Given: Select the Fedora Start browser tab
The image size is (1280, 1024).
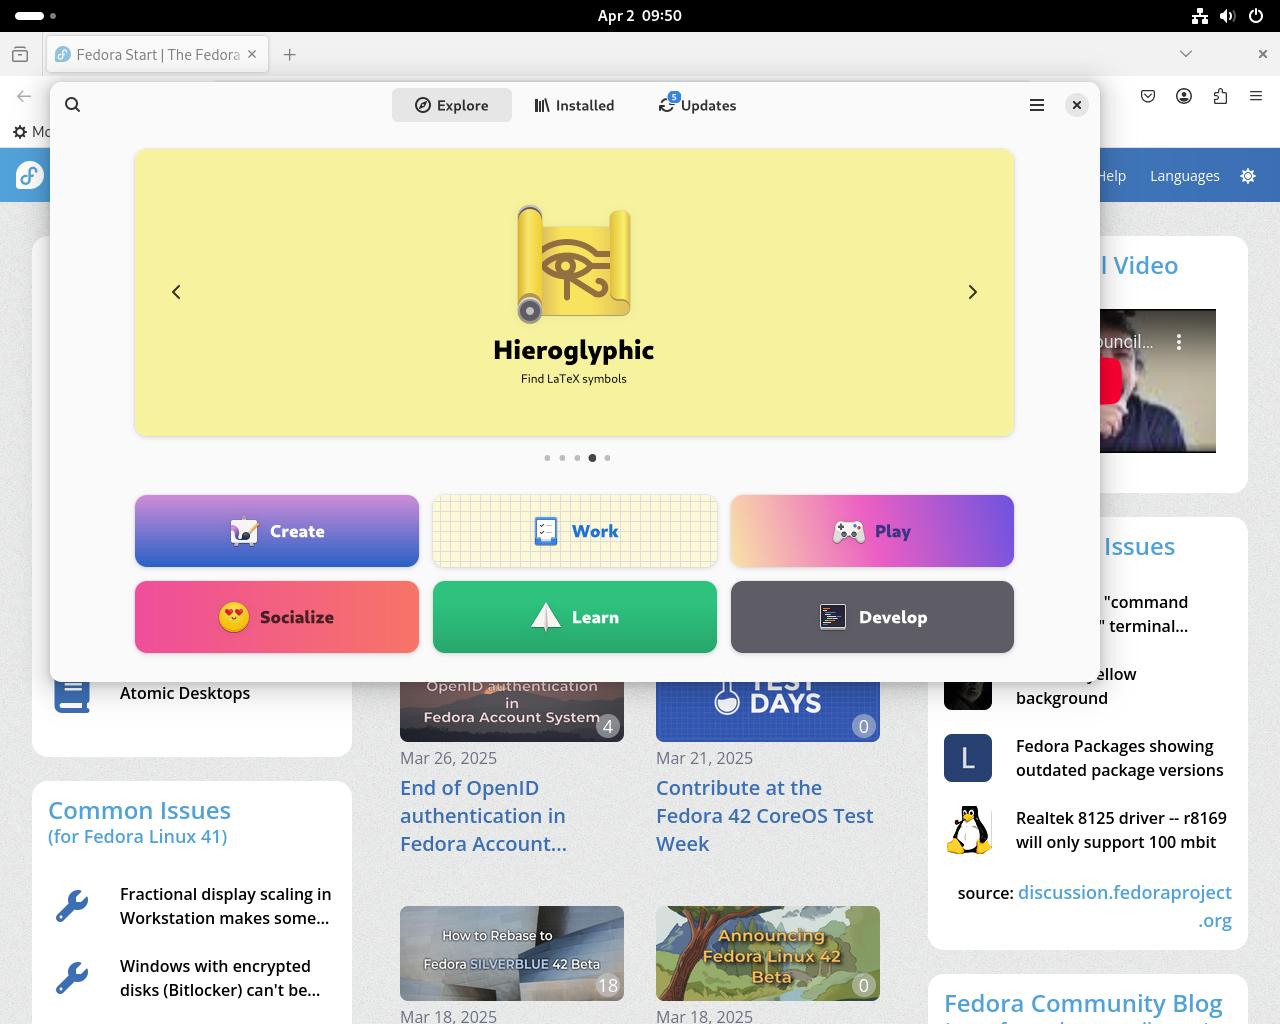Looking at the screenshot, I should [157, 55].
